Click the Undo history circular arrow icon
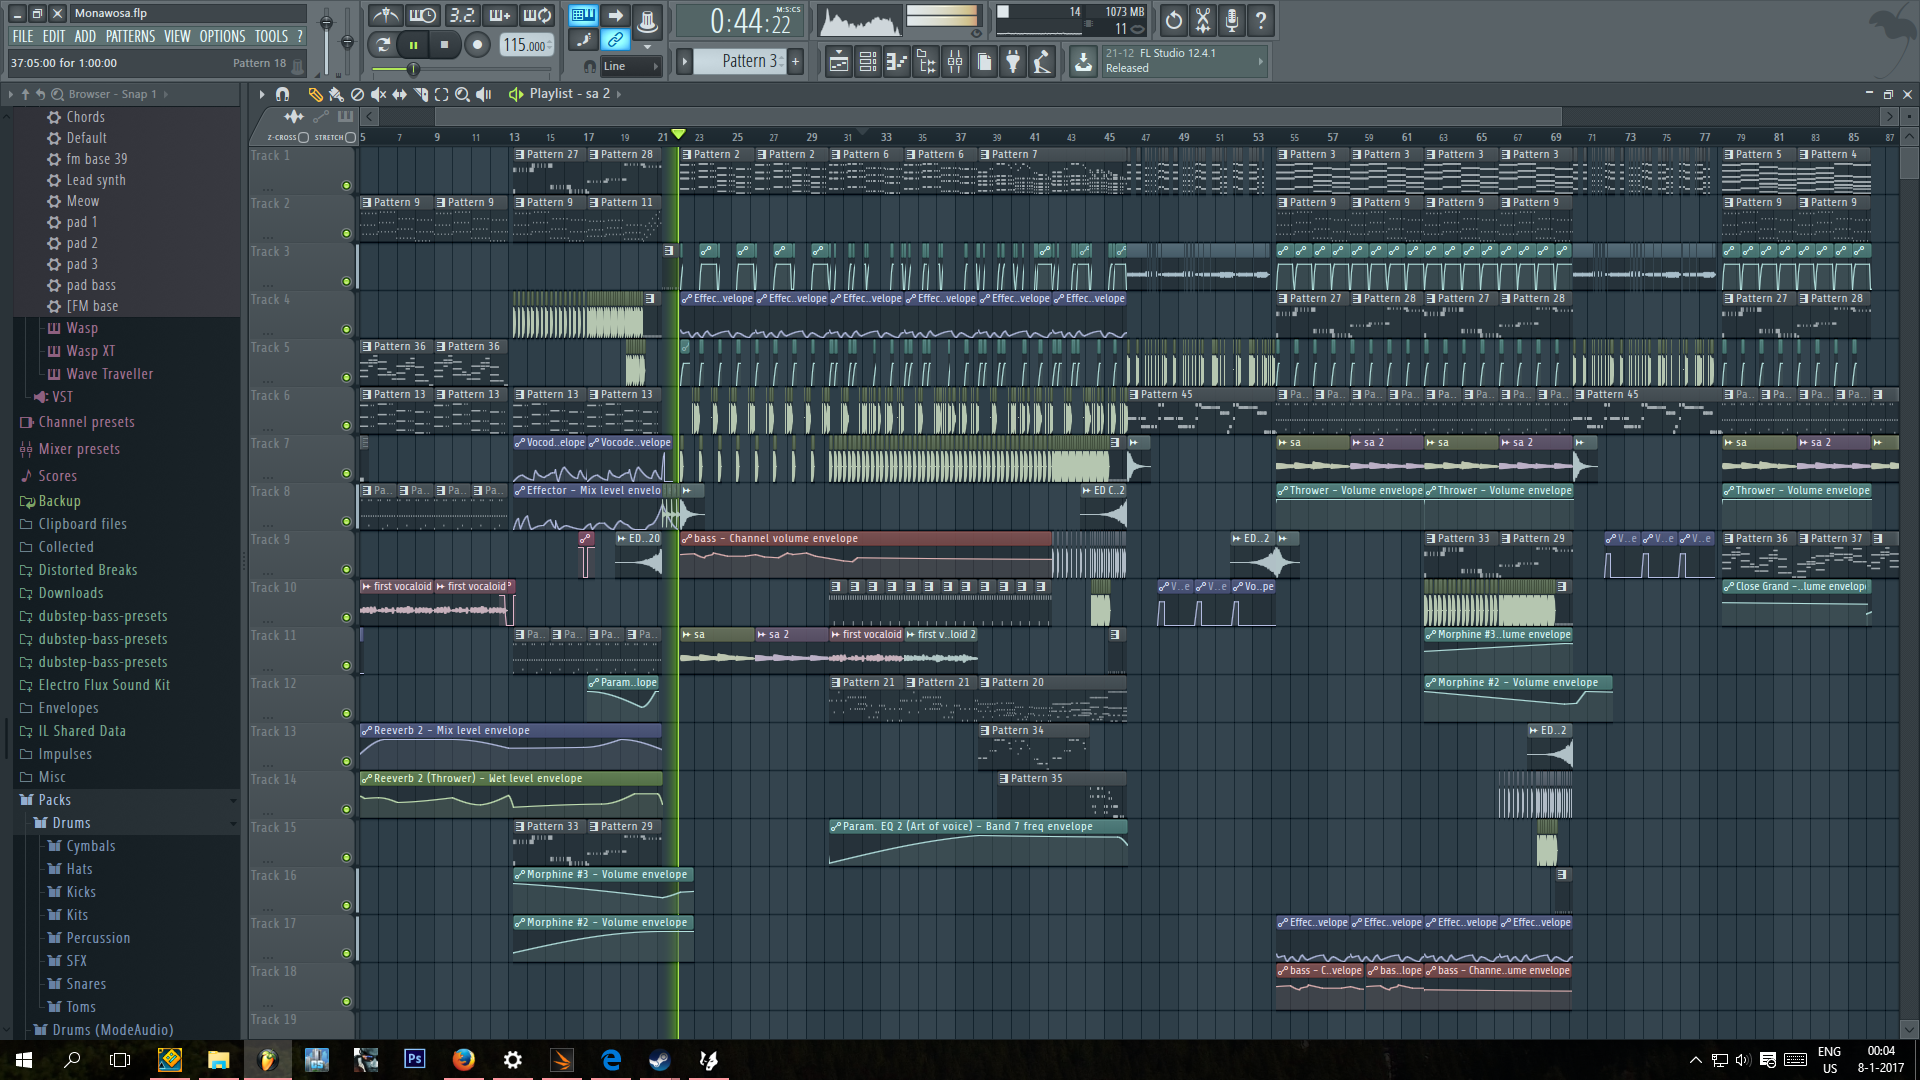1920x1080 pixels. tap(1173, 19)
